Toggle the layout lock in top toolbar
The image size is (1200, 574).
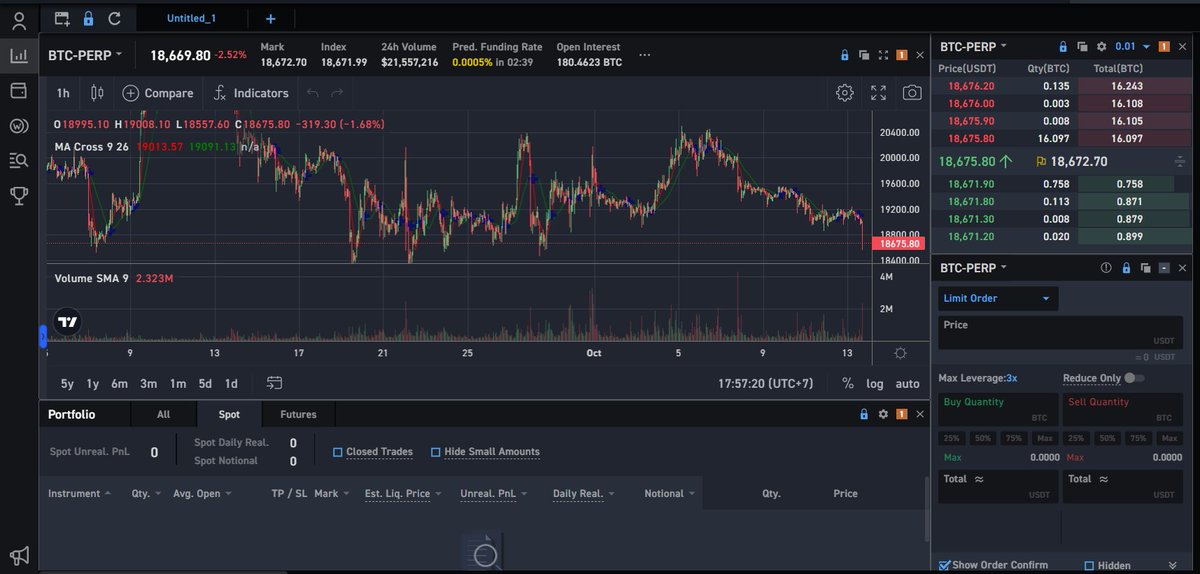88,18
